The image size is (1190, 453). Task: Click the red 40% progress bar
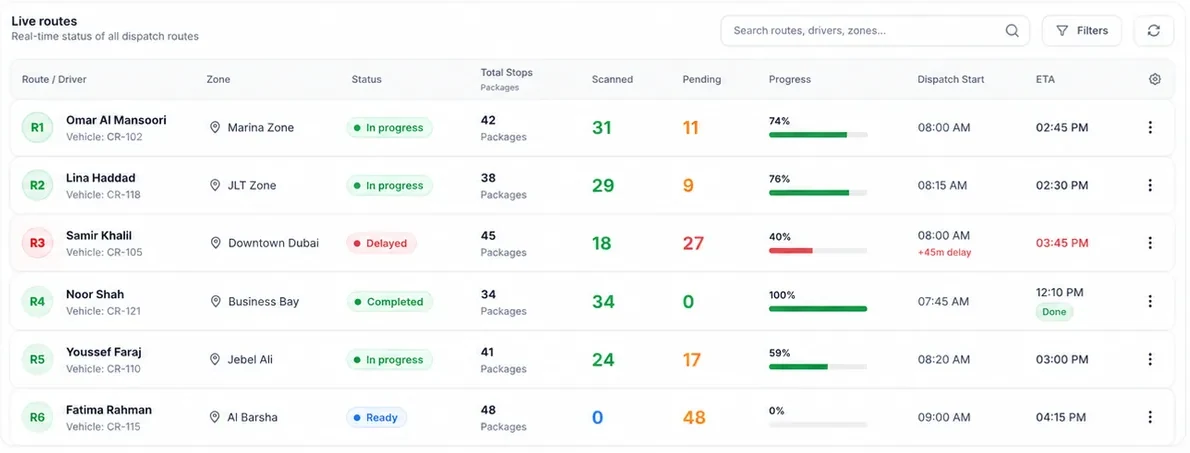(x=817, y=250)
